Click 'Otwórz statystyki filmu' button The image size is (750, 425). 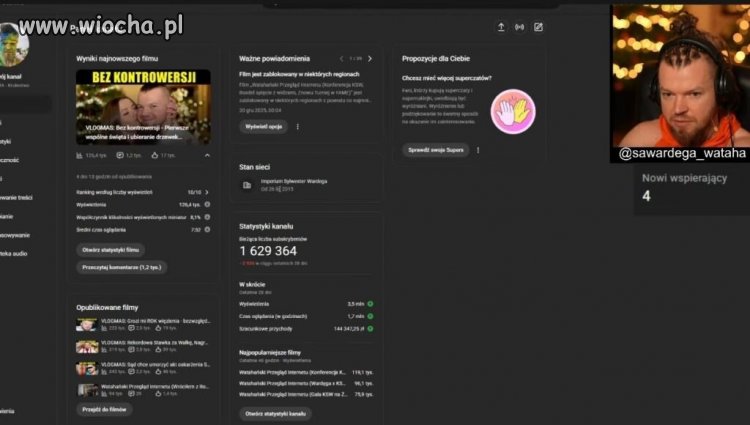tap(110, 250)
